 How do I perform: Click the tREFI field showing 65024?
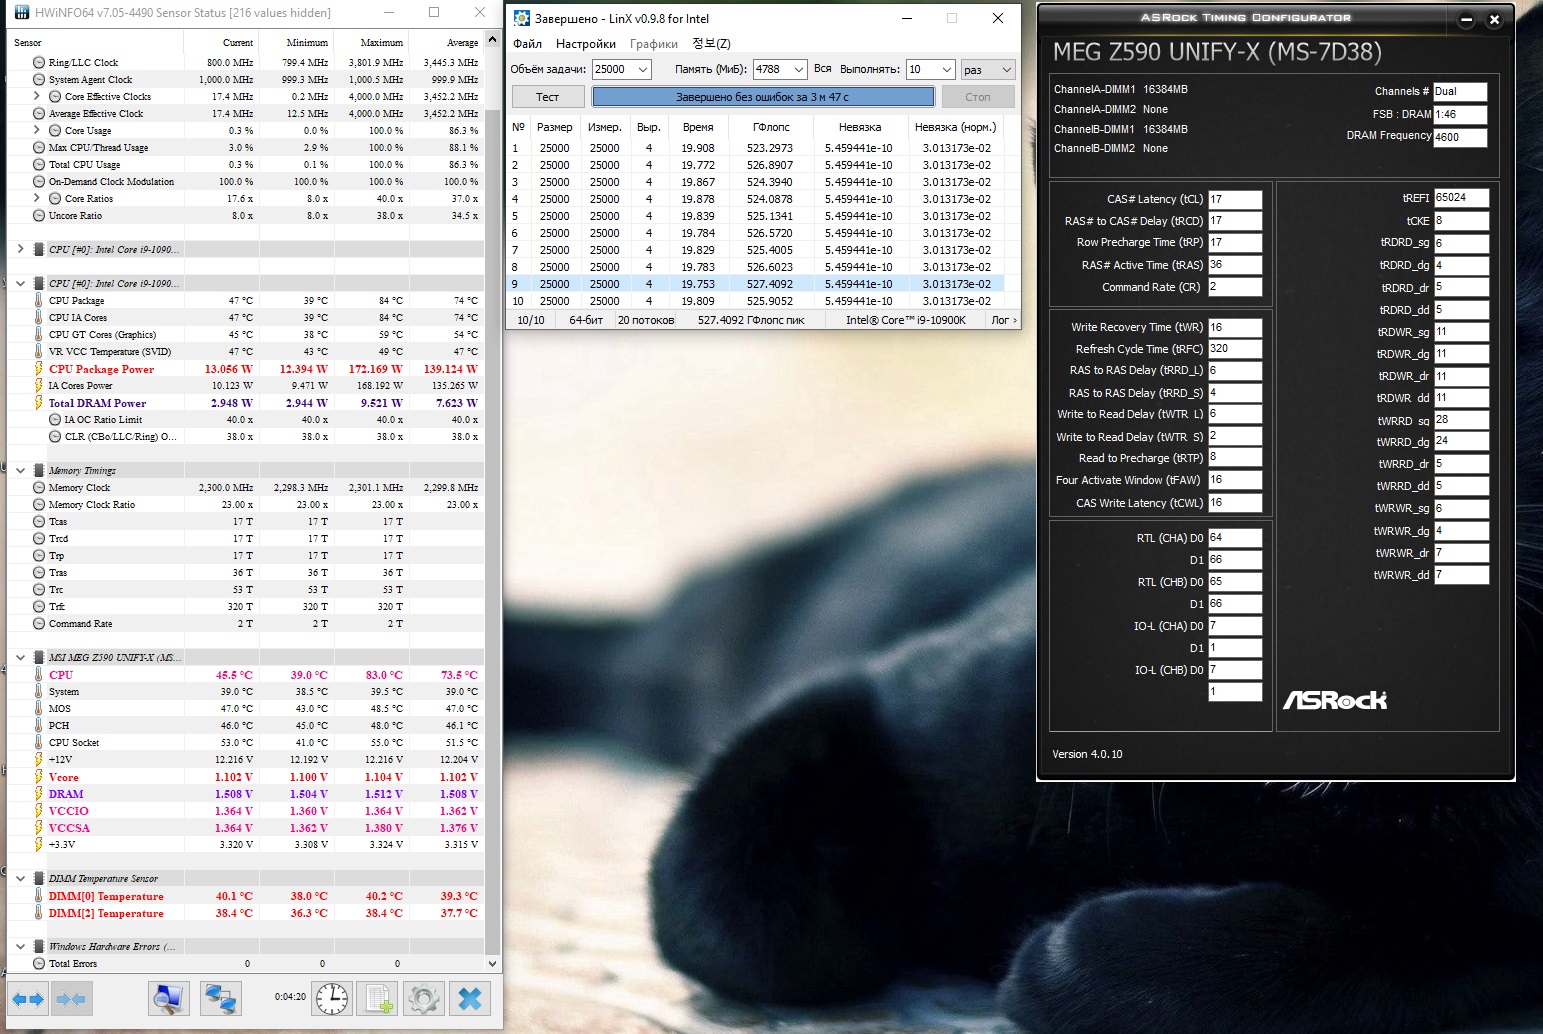[1461, 198]
